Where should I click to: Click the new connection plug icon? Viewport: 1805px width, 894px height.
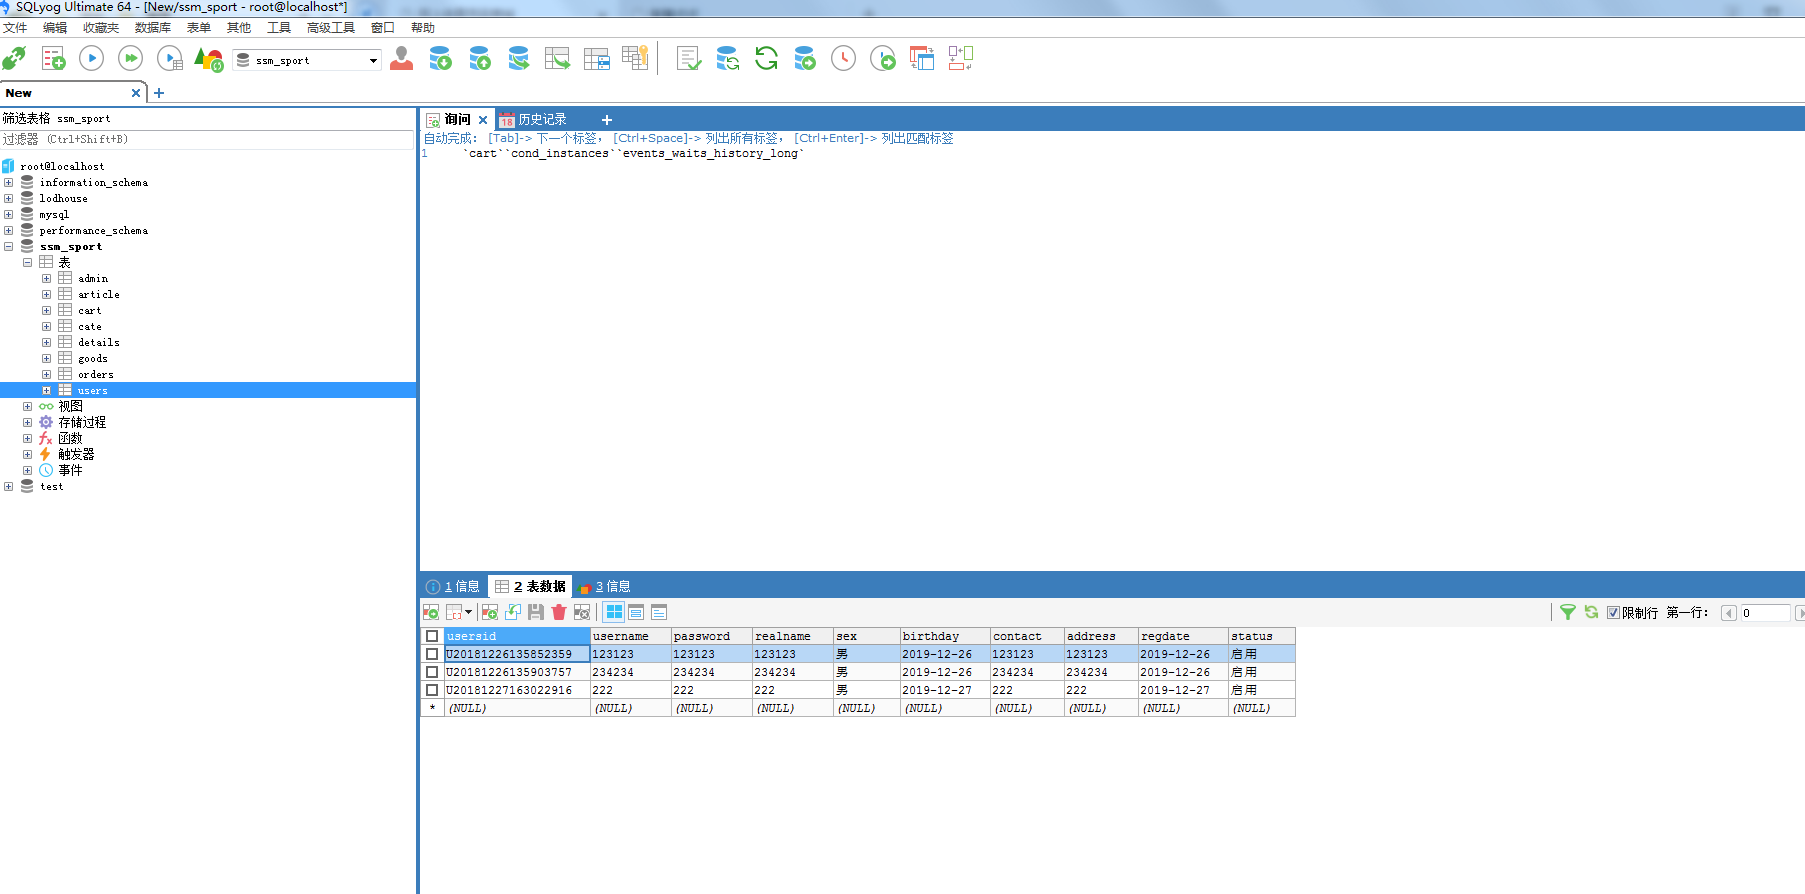point(14,59)
